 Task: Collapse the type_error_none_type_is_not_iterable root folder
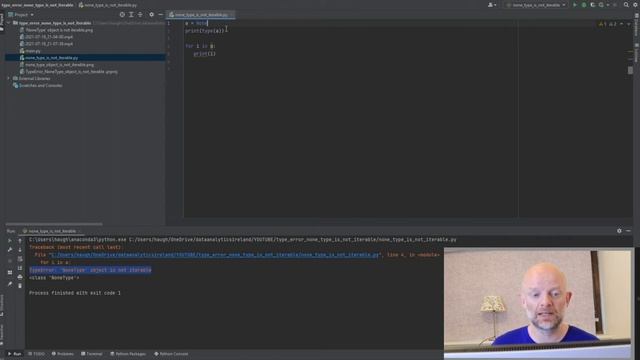[x=9, y=23]
